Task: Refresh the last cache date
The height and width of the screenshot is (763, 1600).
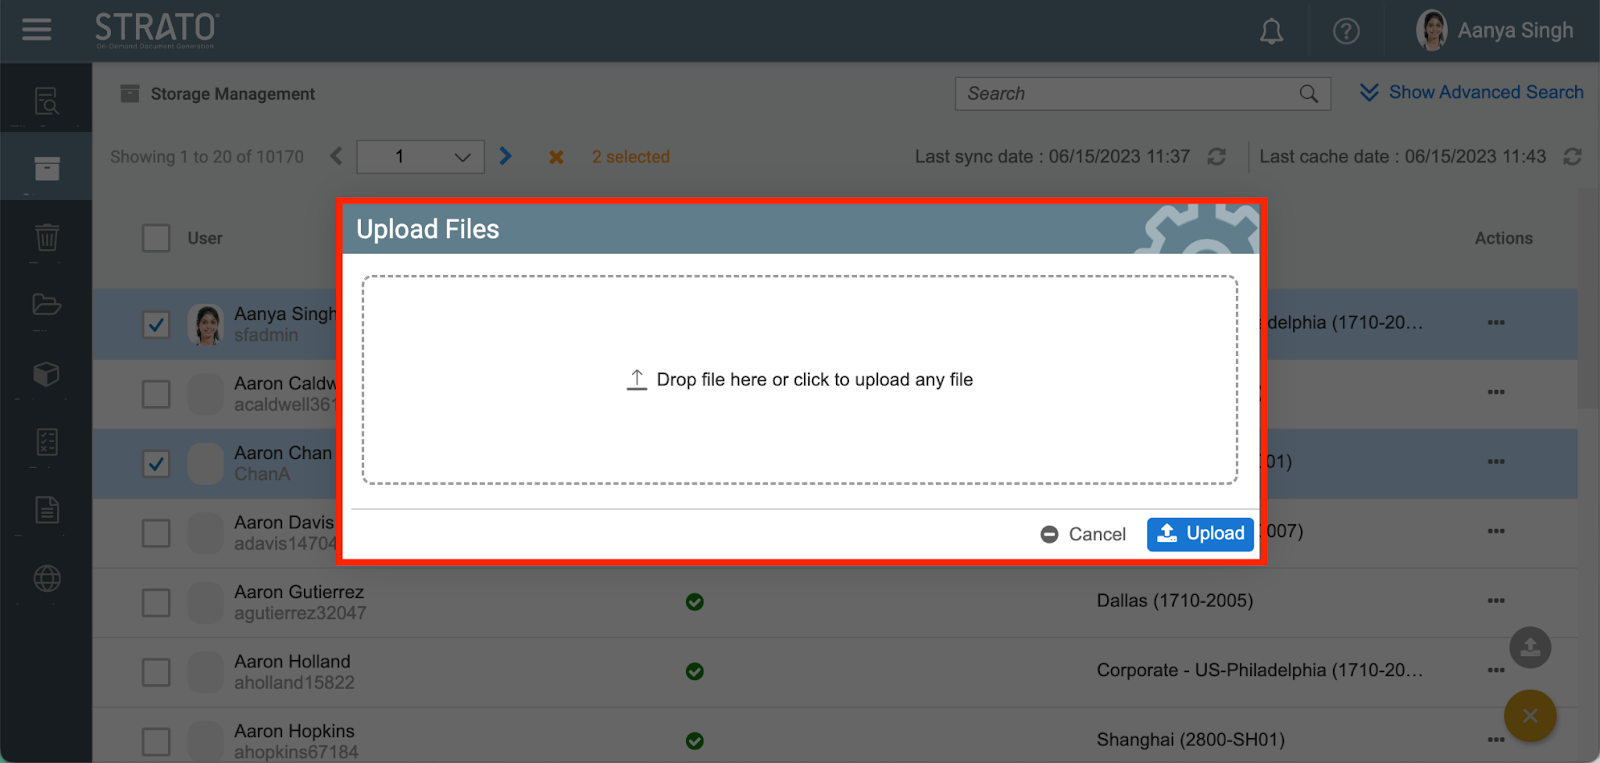Action: 1572,157
